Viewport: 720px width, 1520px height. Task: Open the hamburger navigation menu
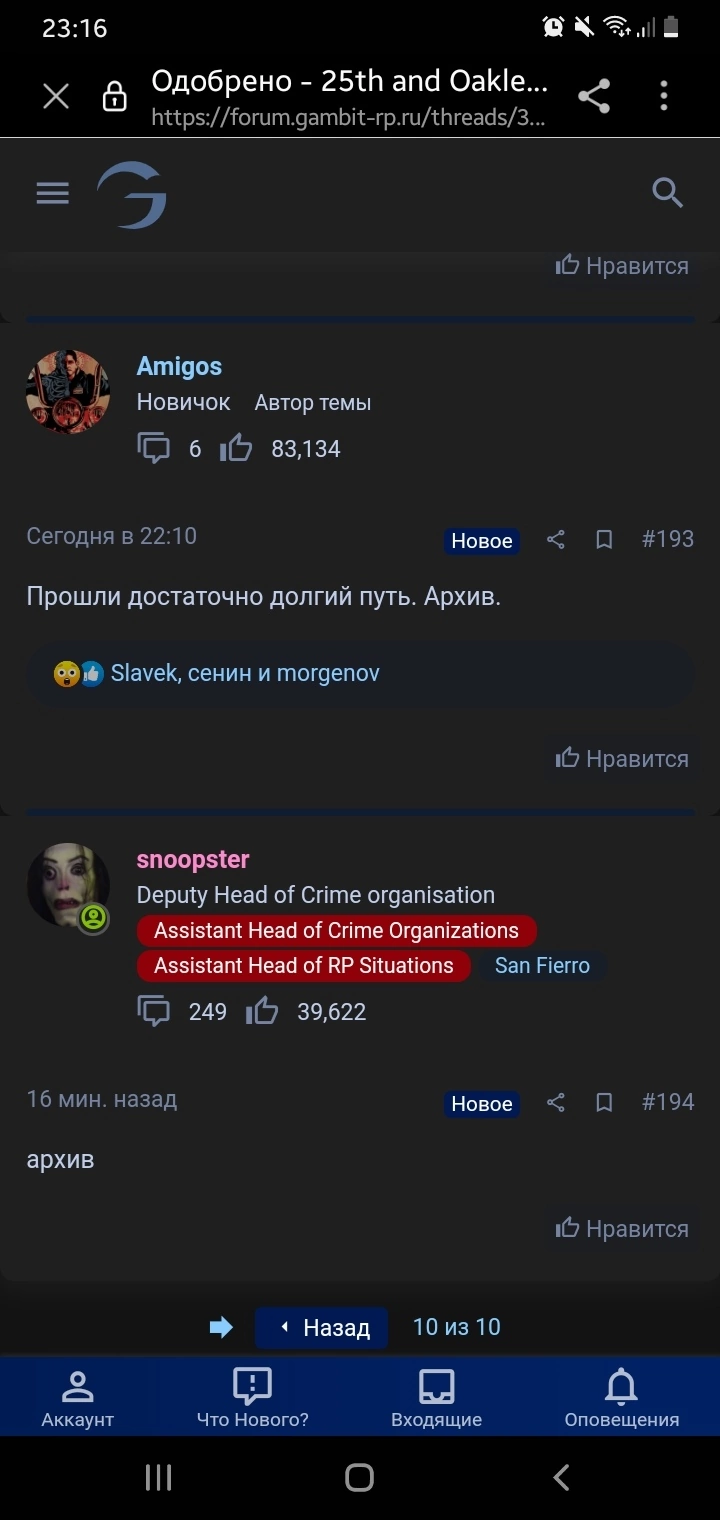click(x=52, y=193)
